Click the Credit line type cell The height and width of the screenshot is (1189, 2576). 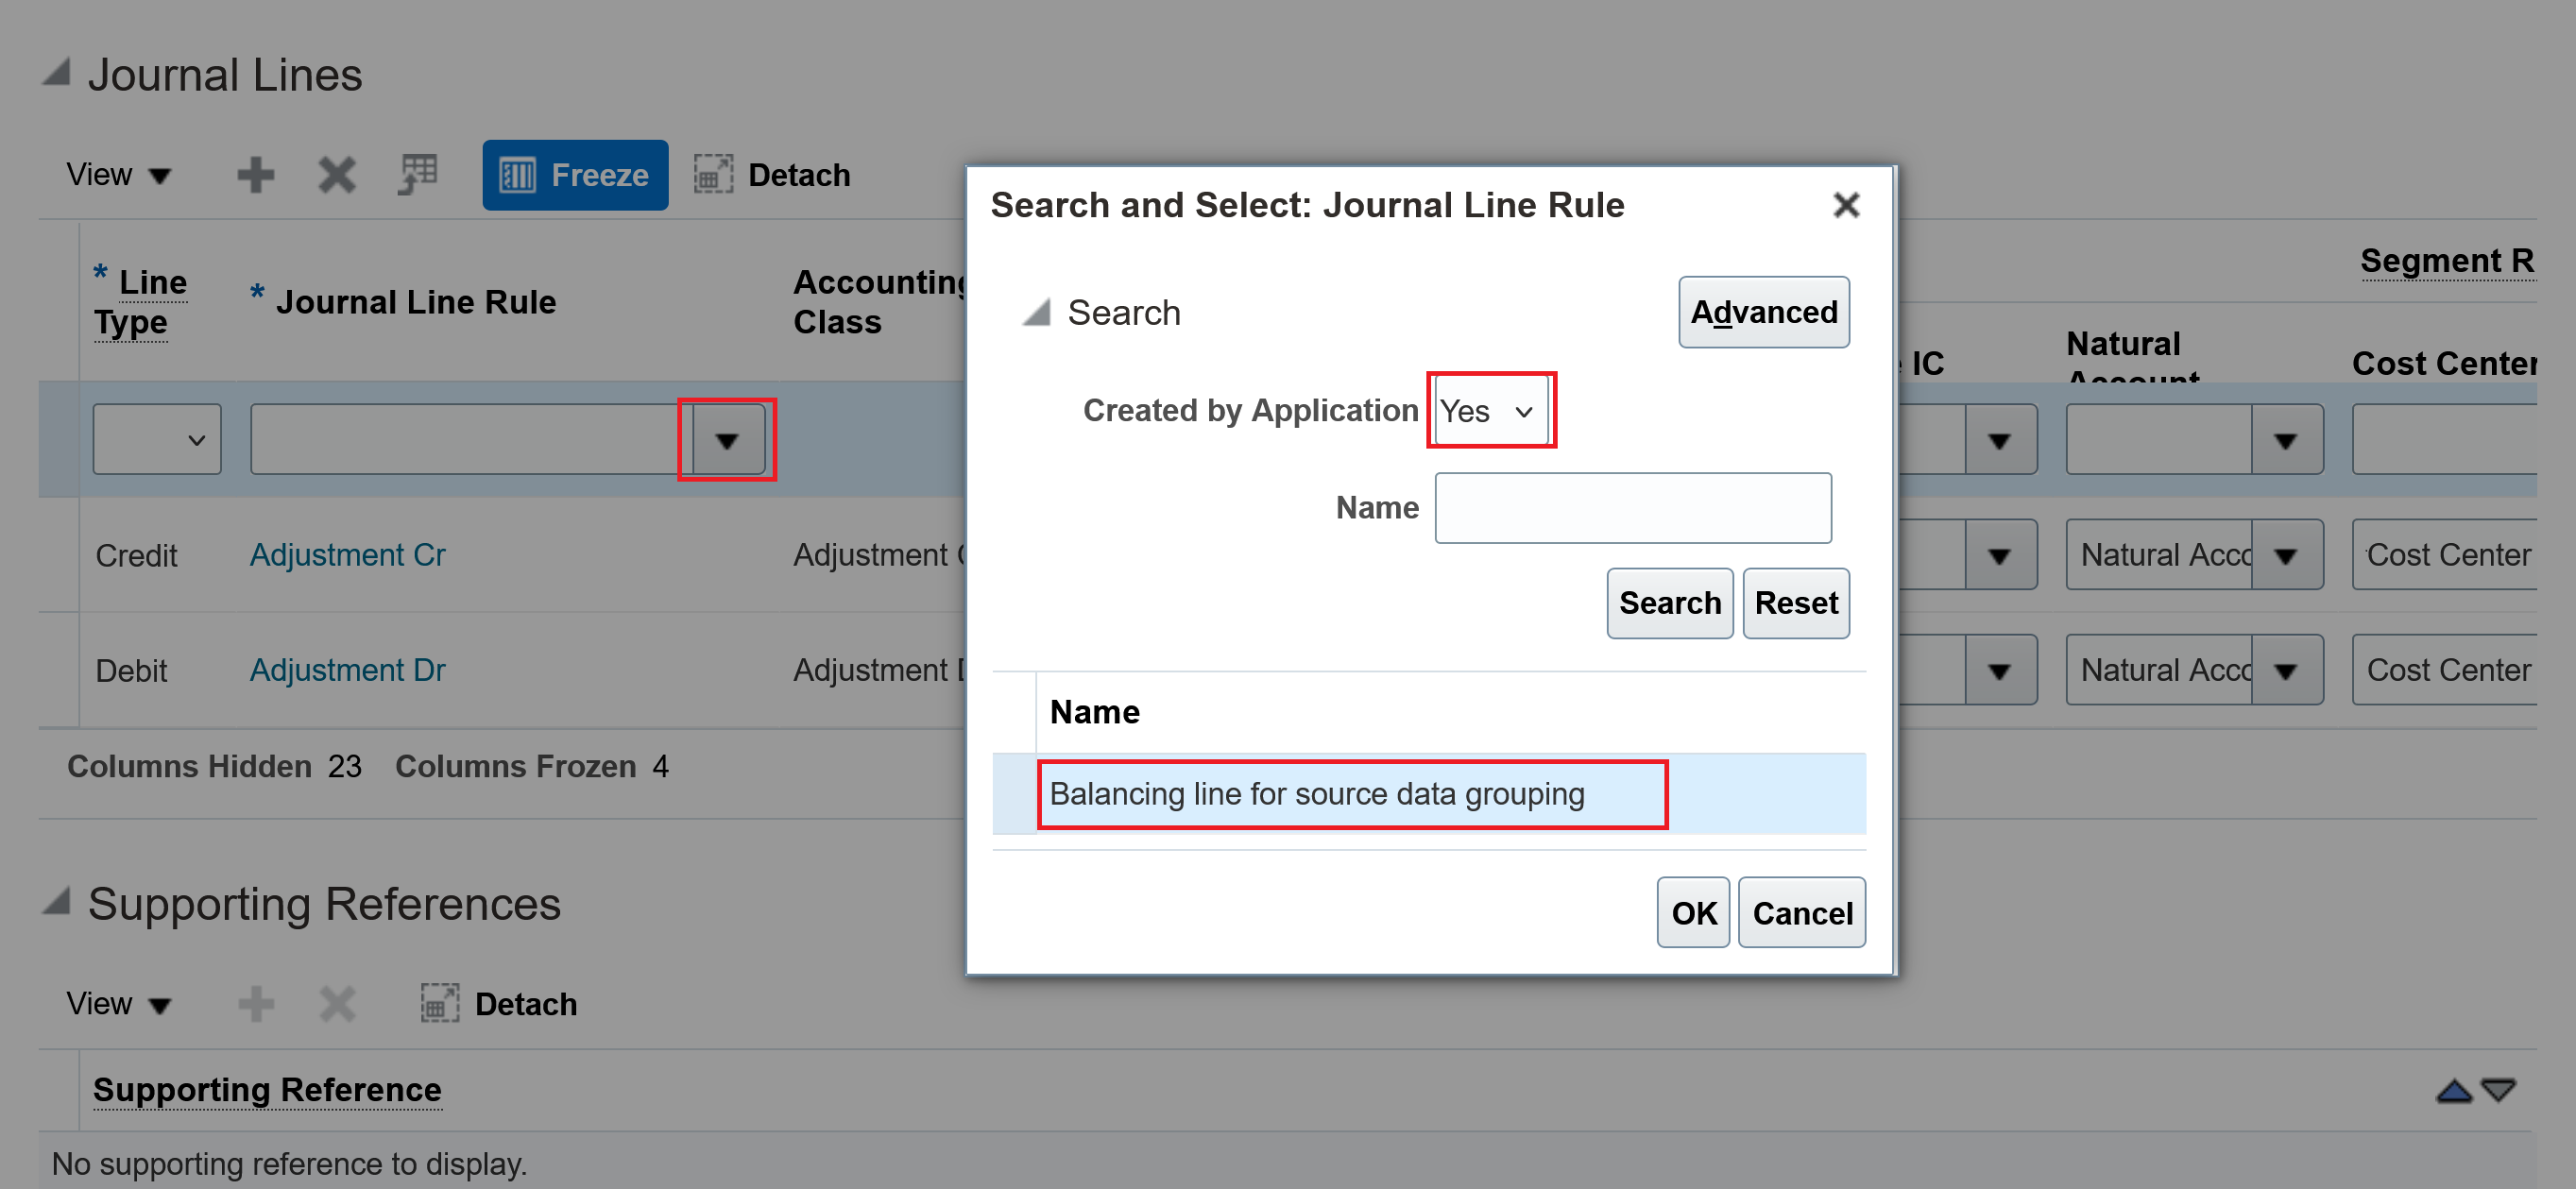click(136, 556)
